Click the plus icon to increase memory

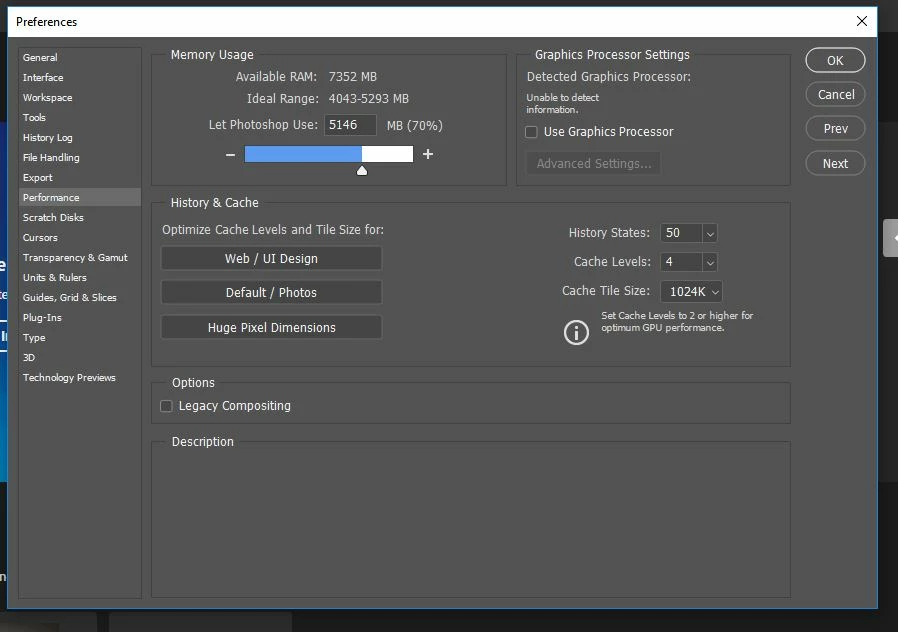tap(428, 154)
